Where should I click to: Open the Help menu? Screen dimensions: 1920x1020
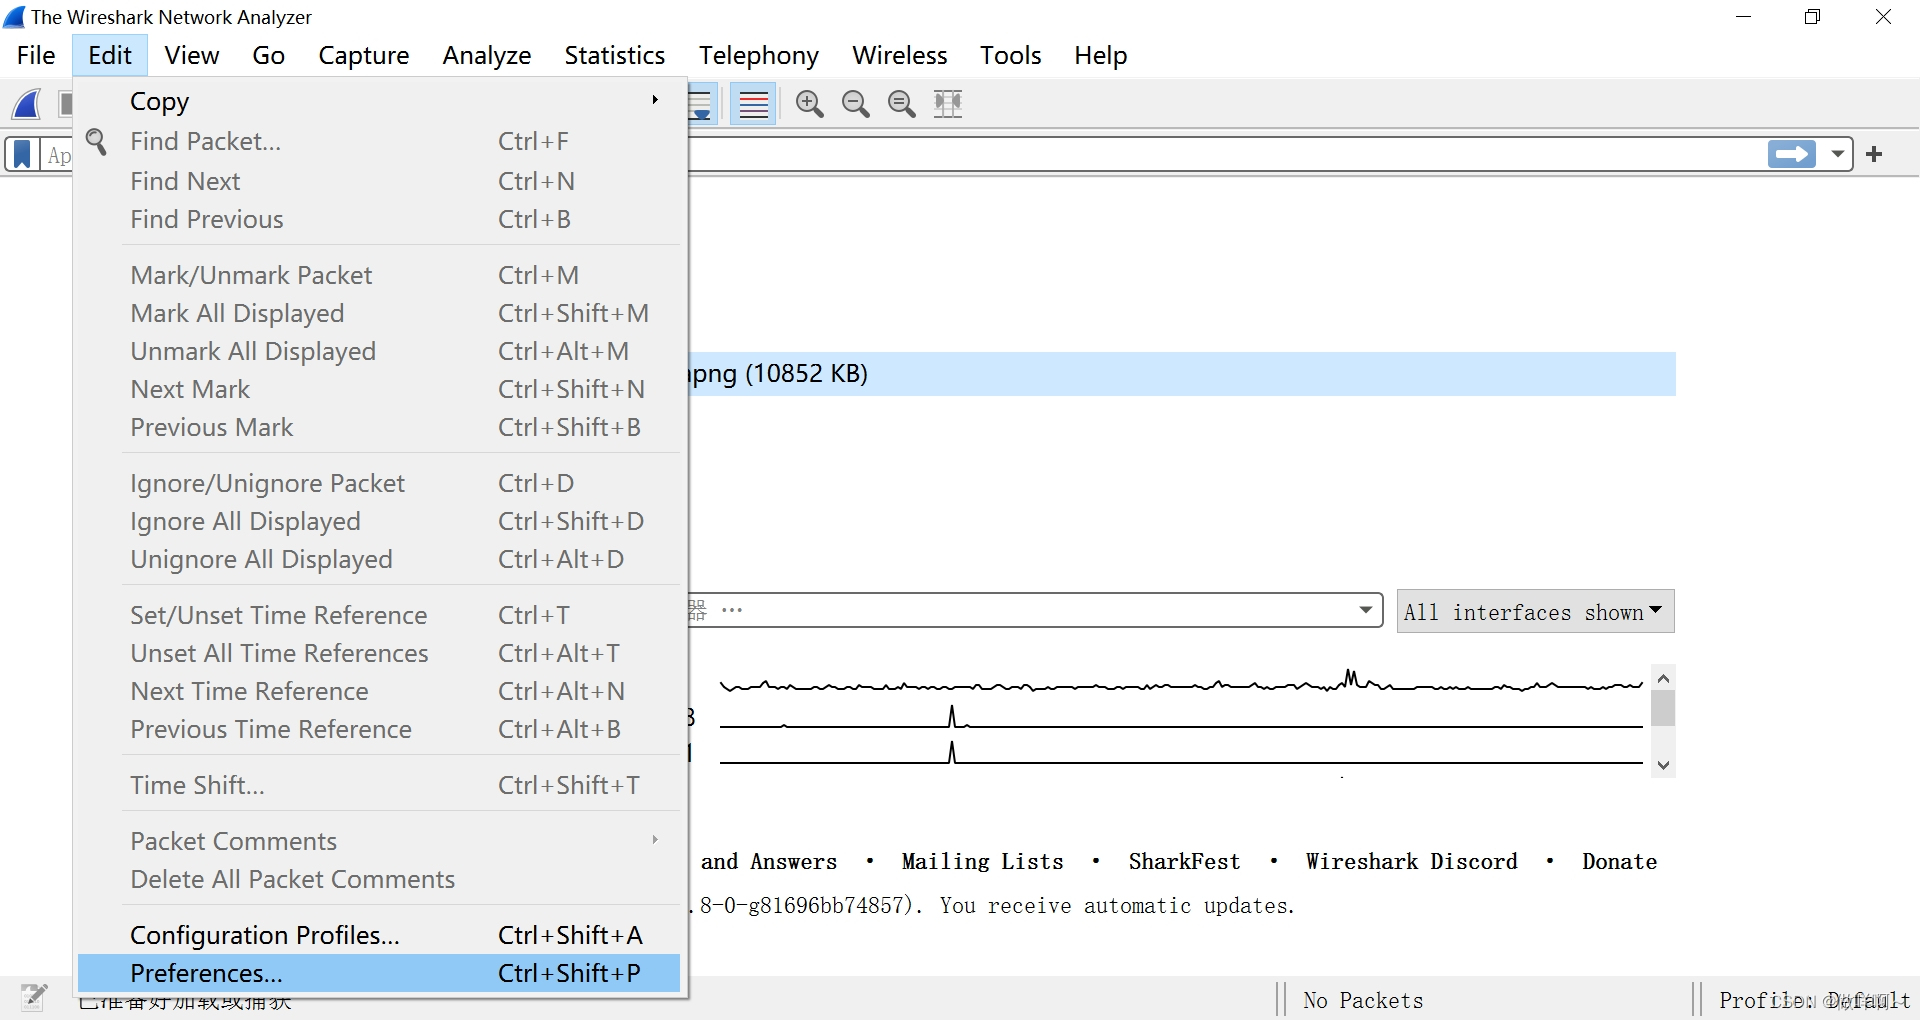[1101, 55]
